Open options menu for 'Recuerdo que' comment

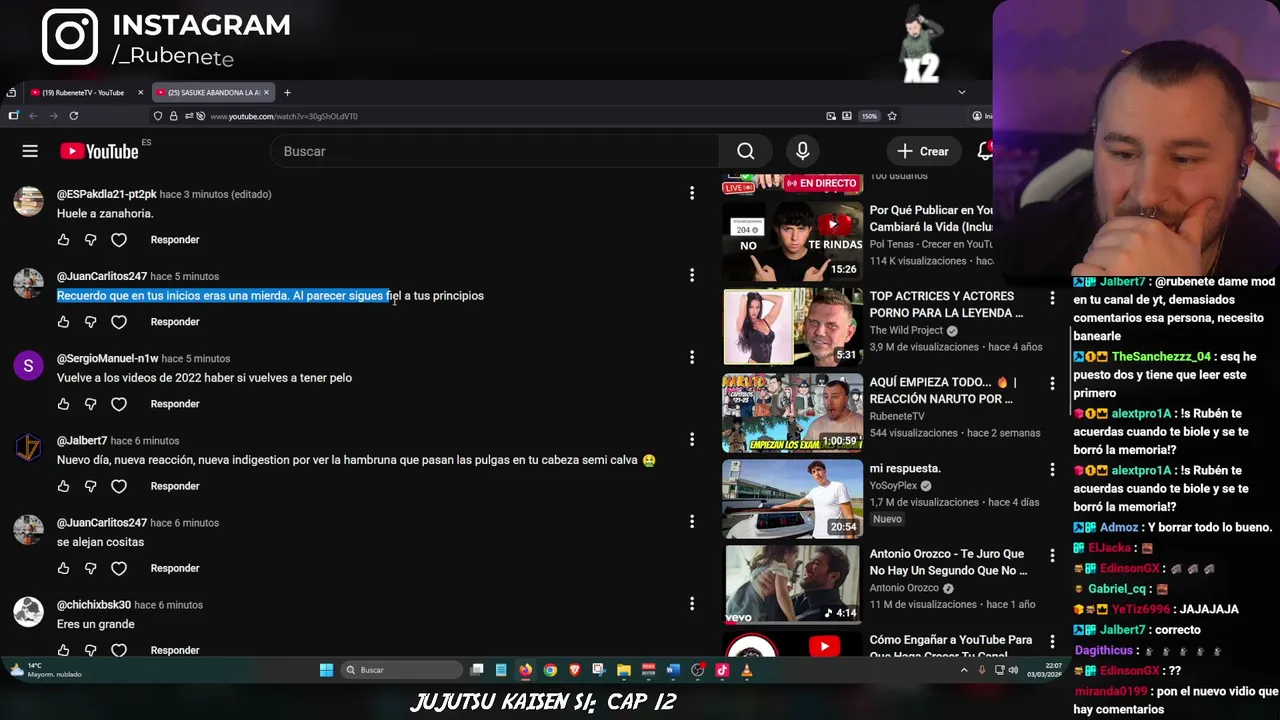click(x=692, y=275)
